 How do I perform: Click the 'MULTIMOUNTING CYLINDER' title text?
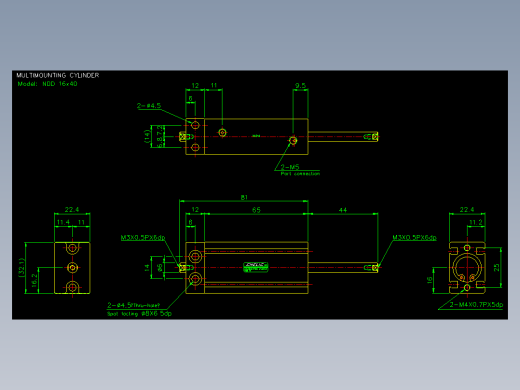pos(58,75)
